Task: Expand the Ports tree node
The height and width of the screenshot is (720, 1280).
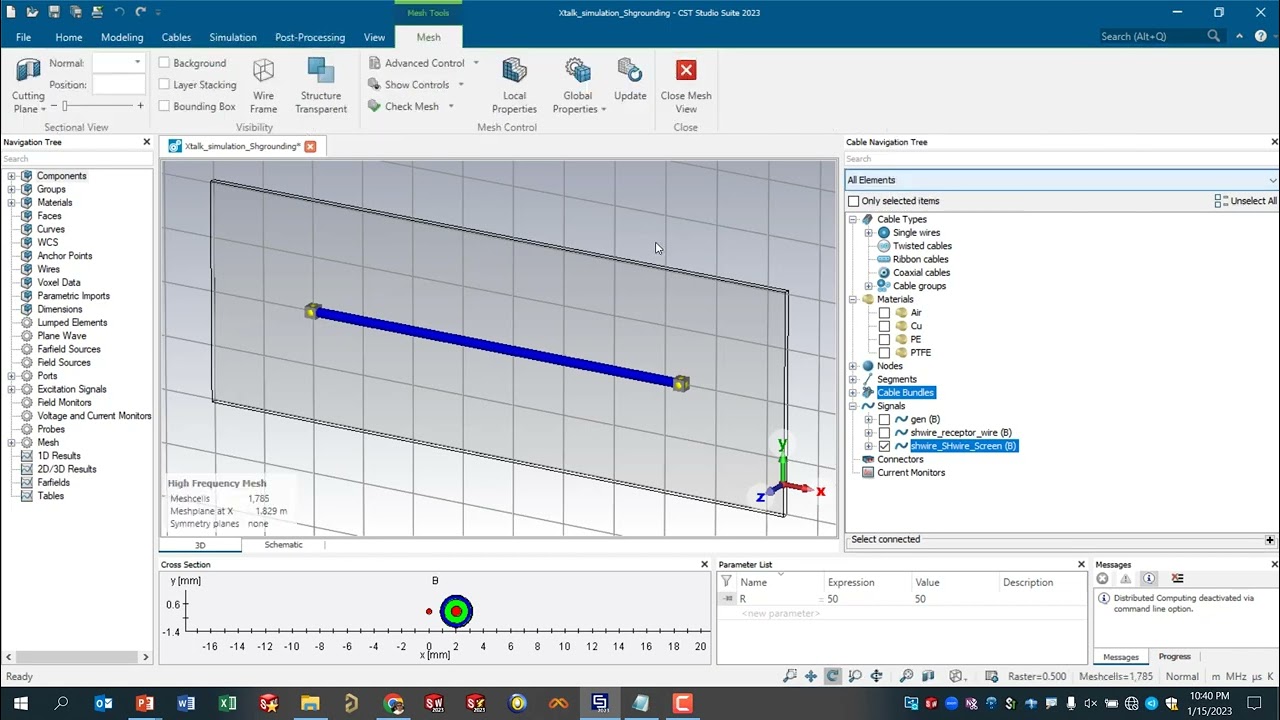Action: (11, 376)
